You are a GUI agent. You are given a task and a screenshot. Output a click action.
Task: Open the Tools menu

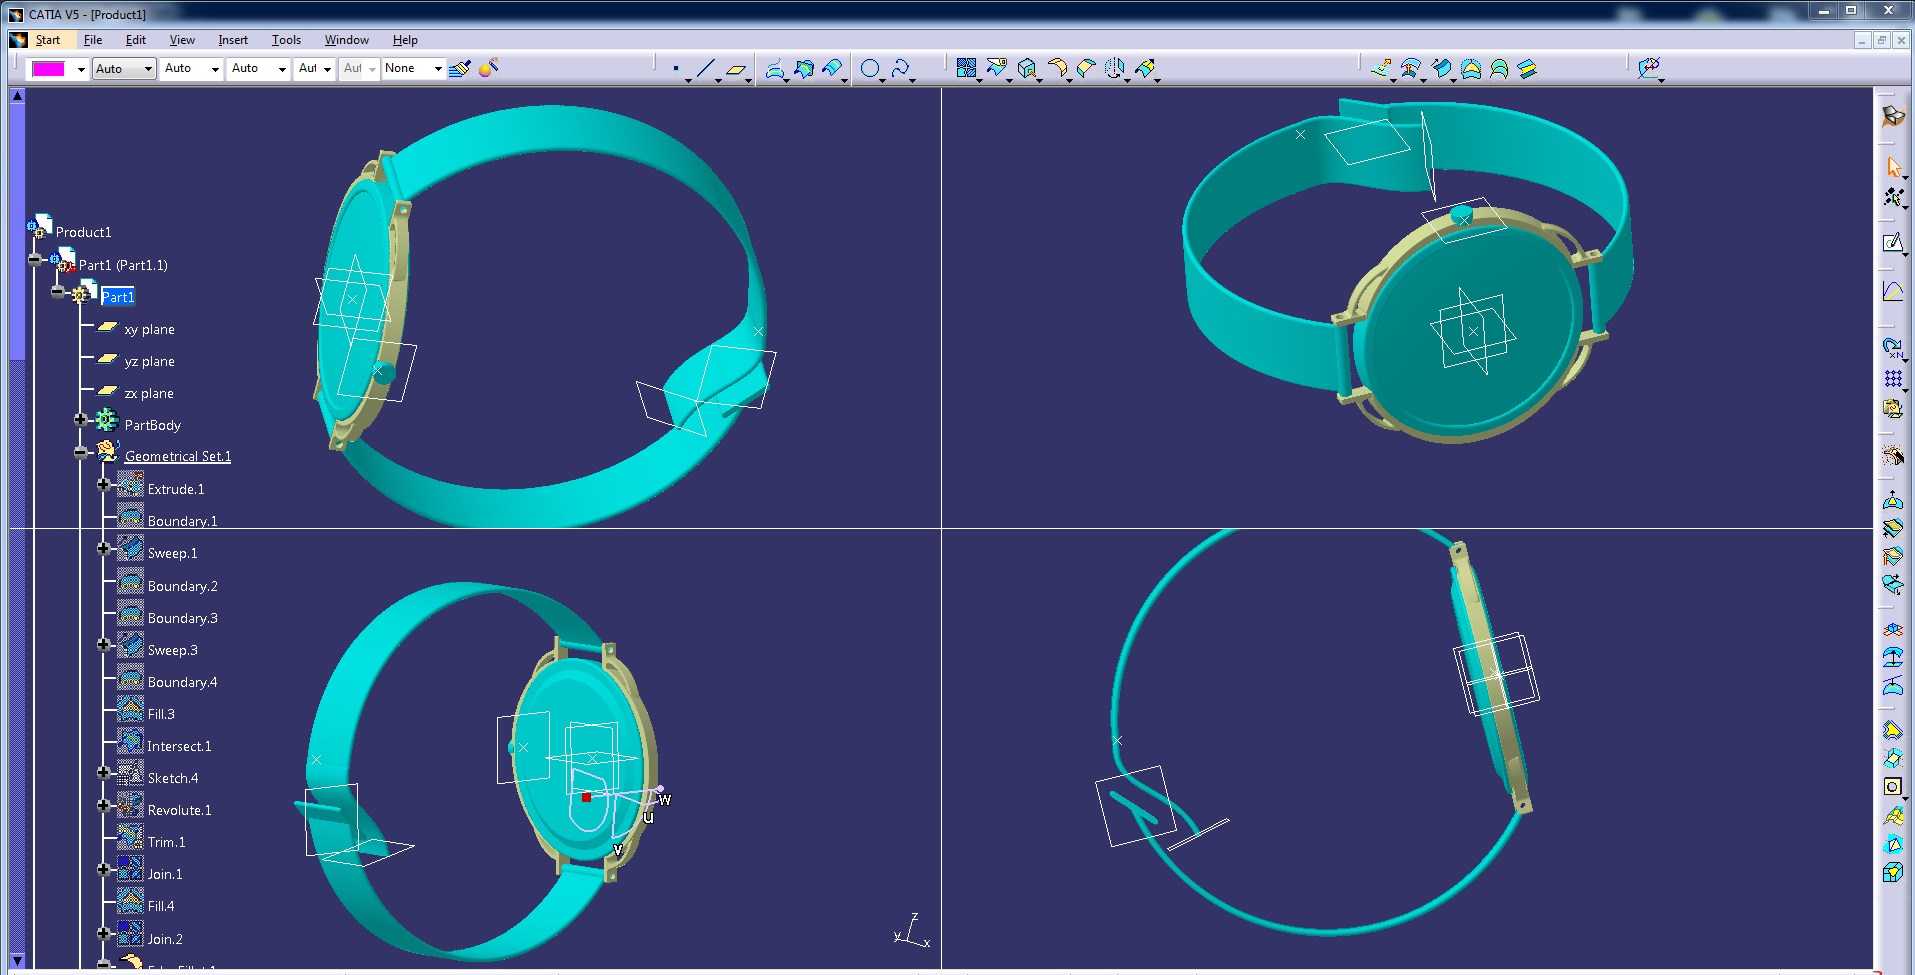tap(286, 40)
